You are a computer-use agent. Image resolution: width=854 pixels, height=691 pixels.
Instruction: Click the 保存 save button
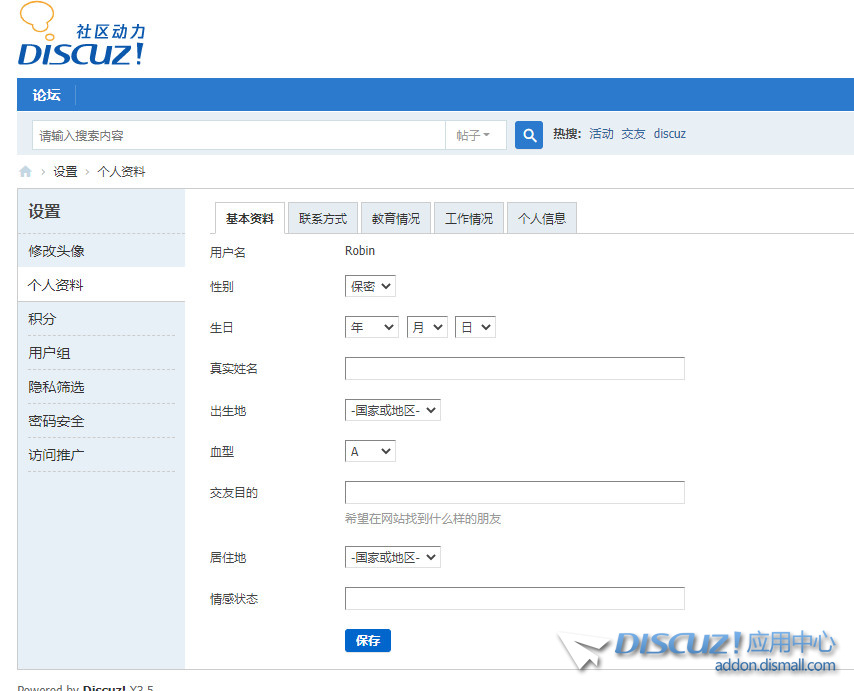(x=367, y=640)
